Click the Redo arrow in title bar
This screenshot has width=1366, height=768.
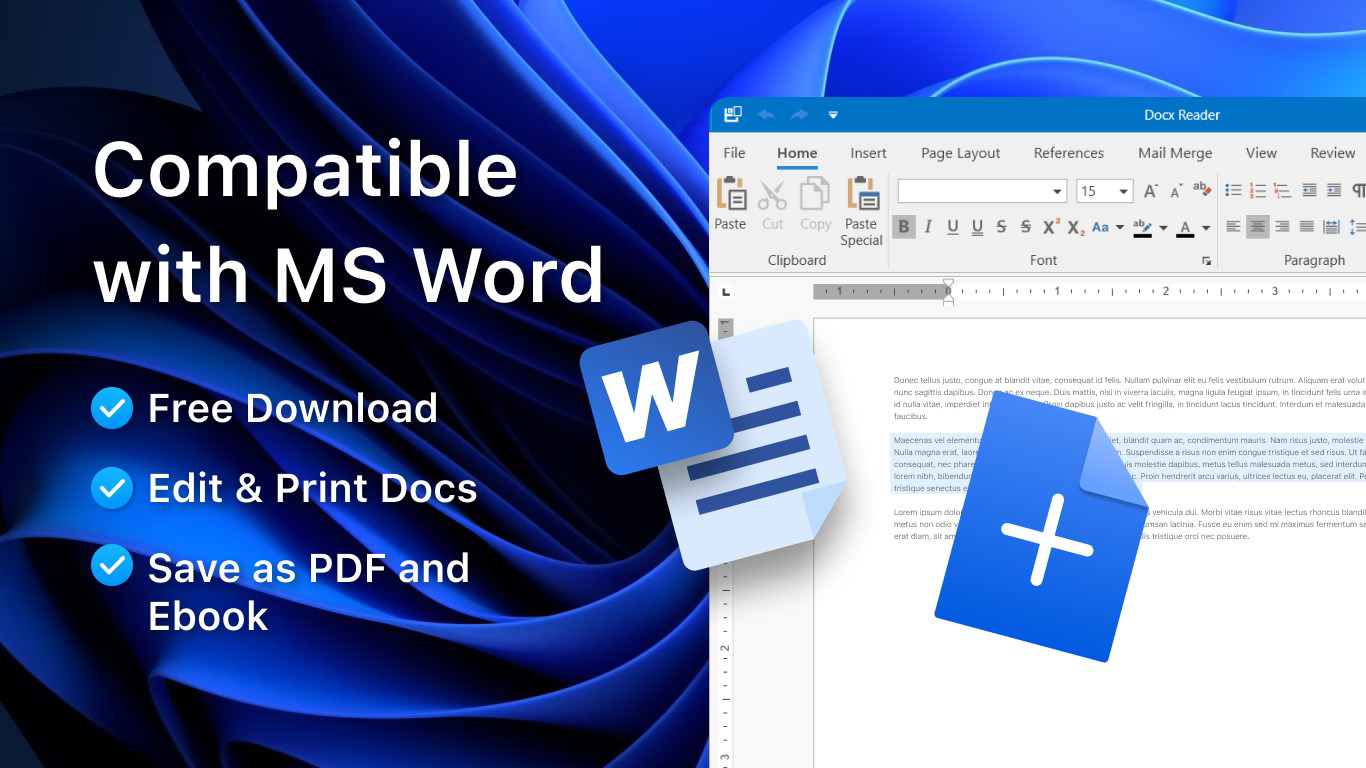click(x=799, y=115)
